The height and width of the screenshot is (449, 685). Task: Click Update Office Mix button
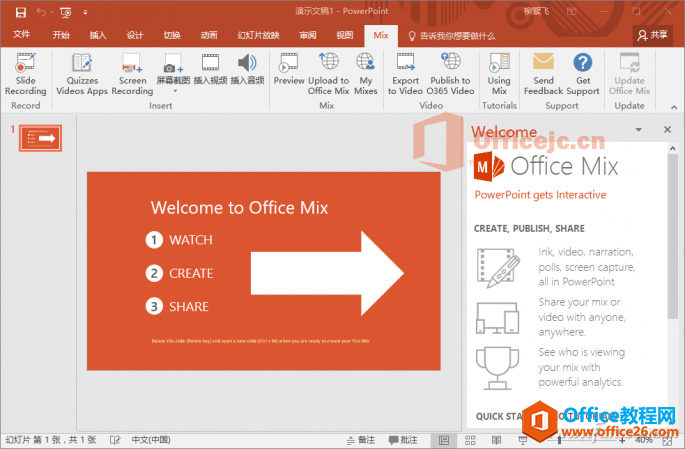[x=630, y=74]
